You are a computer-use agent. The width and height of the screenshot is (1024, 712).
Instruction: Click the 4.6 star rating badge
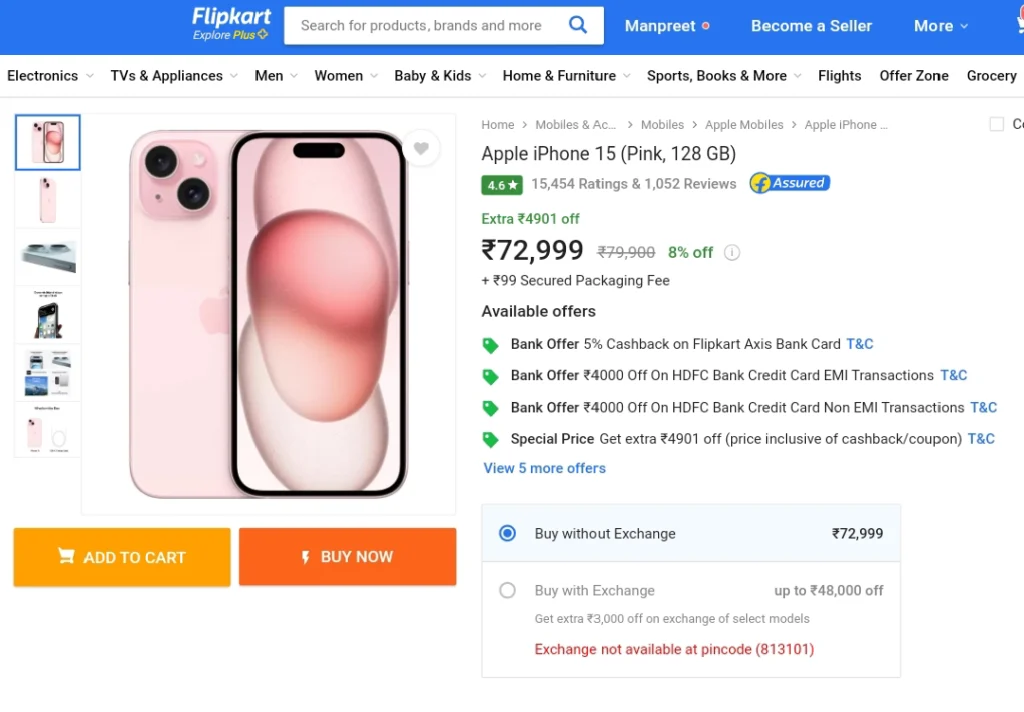click(x=502, y=185)
